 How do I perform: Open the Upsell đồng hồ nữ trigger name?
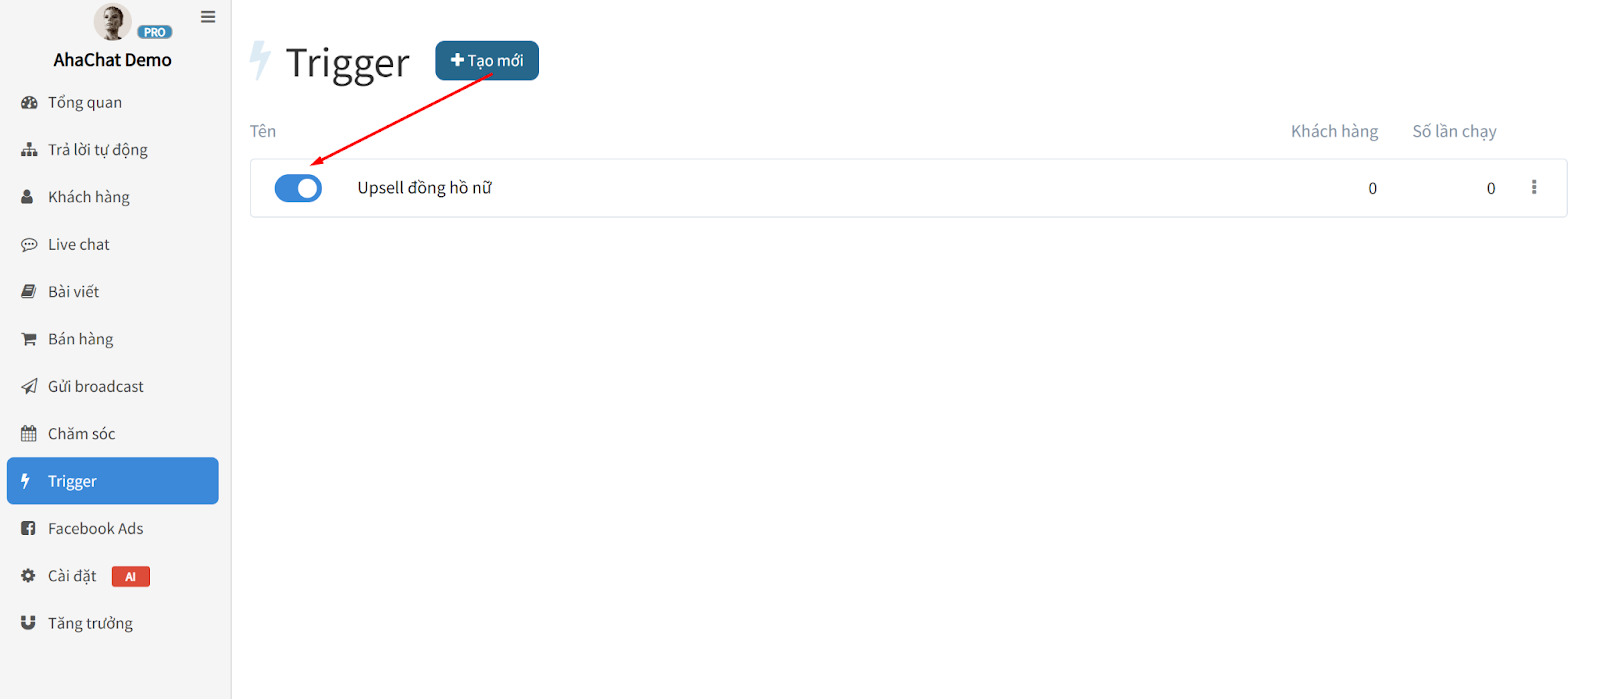pos(425,188)
